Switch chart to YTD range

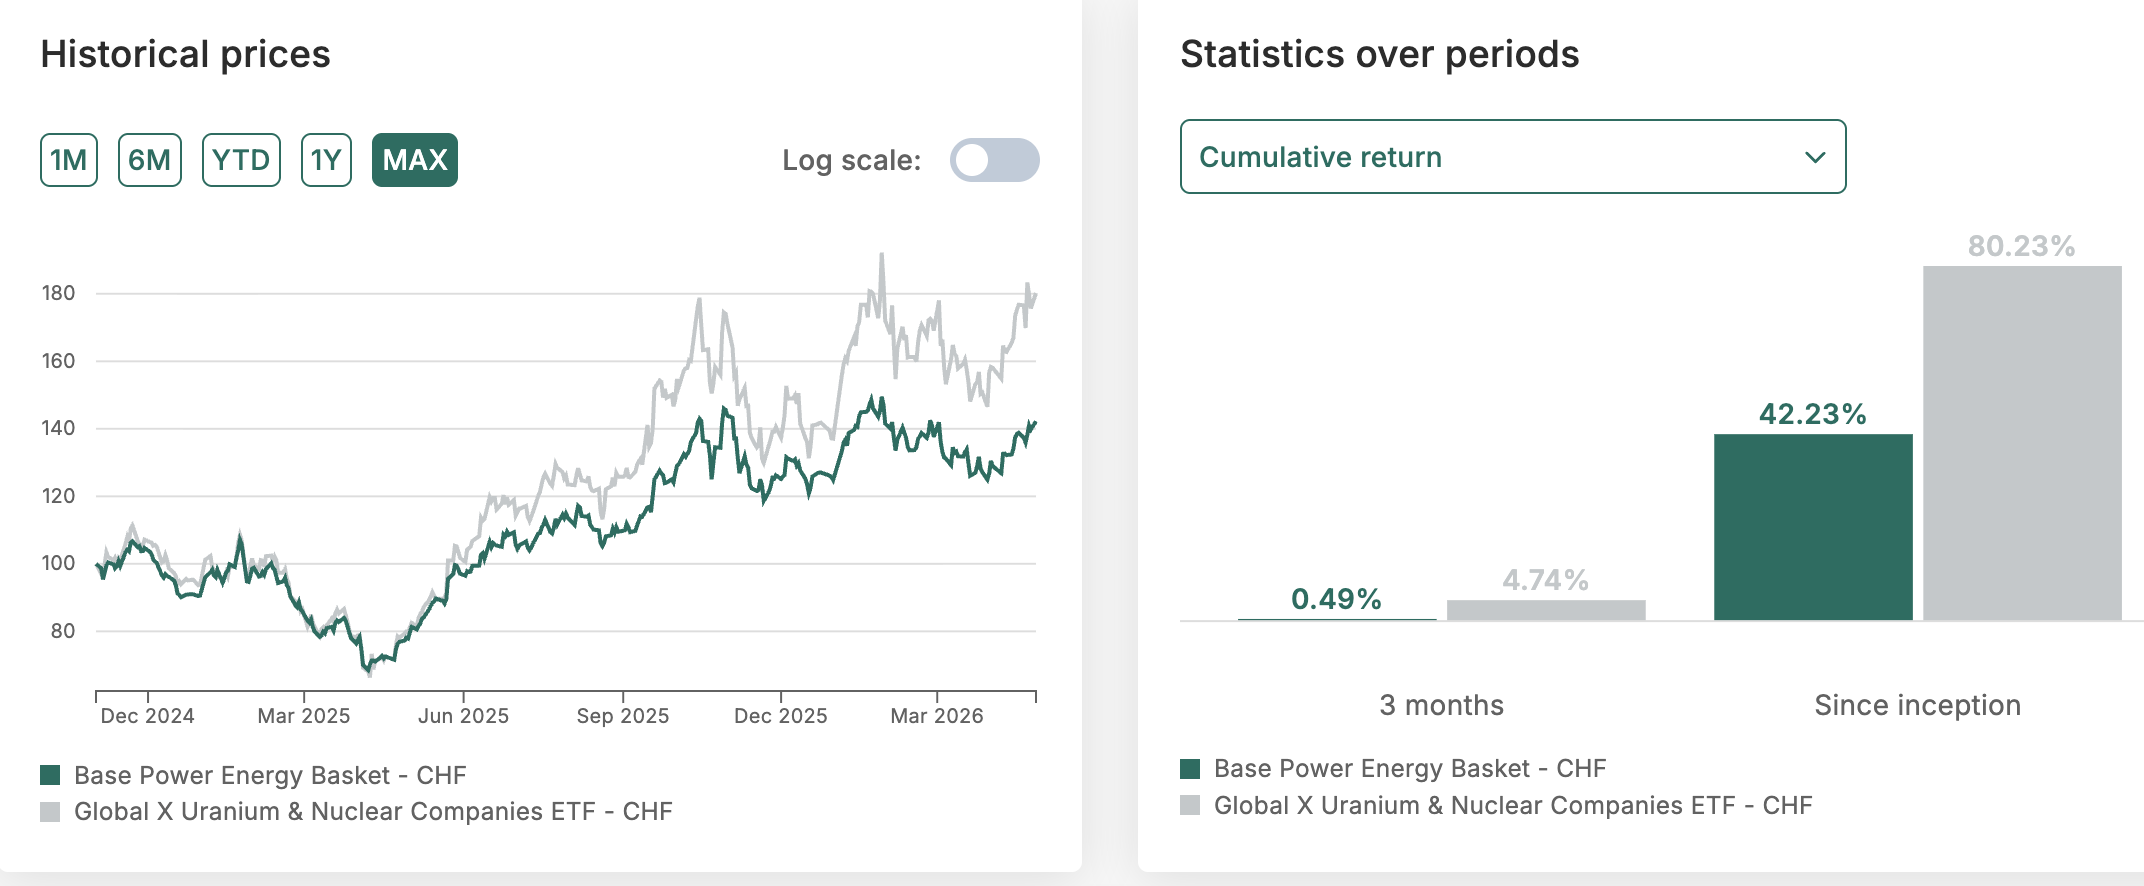click(x=241, y=160)
